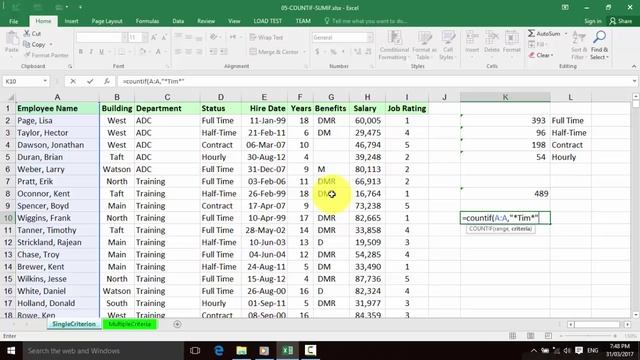640x360 pixels.
Task: Open the font name combo box
Action: pos(101,38)
